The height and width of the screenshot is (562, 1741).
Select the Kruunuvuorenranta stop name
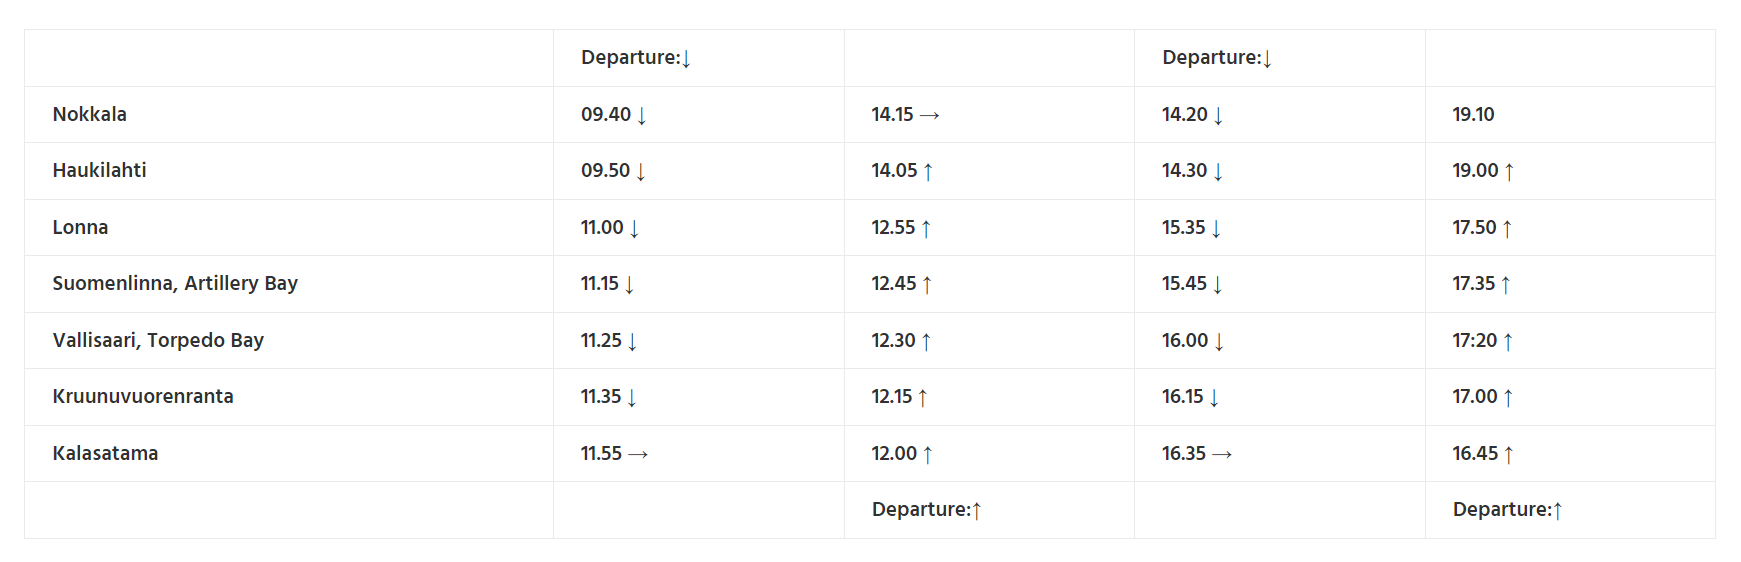[x=143, y=397]
